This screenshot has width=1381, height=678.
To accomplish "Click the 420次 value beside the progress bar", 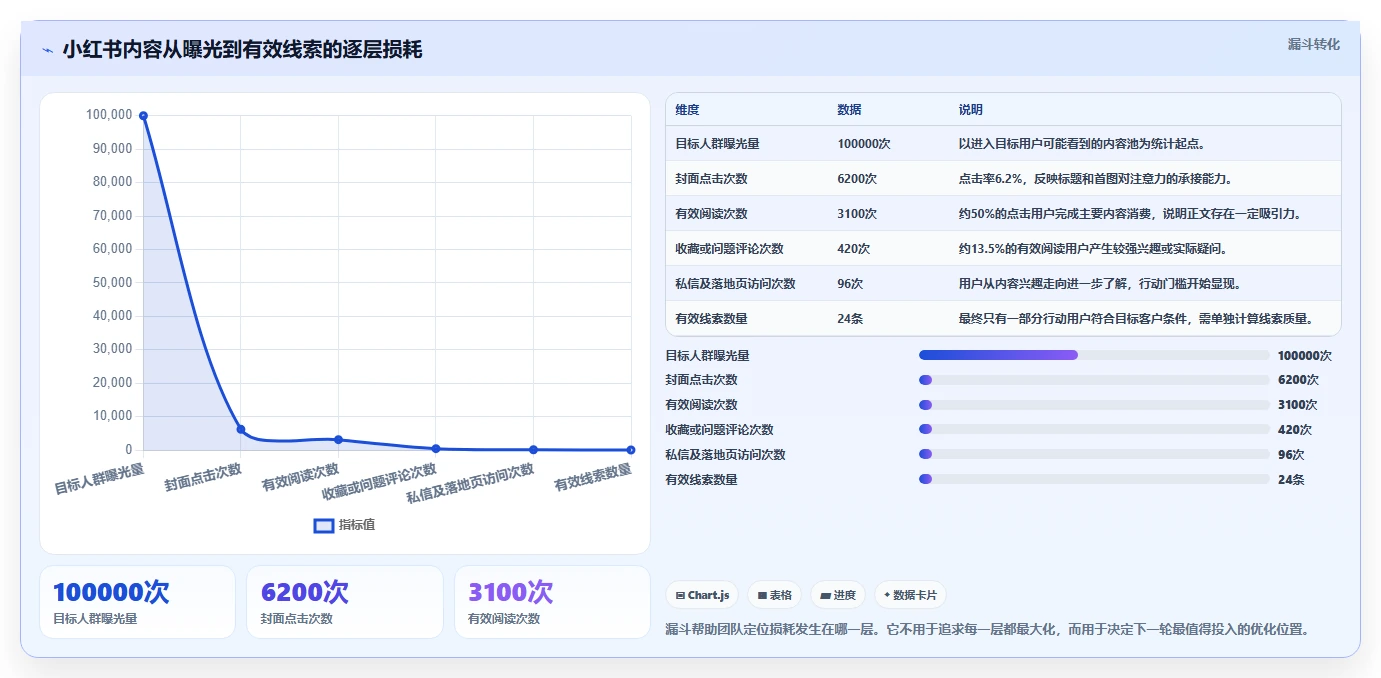I will pyautogui.click(x=1295, y=430).
